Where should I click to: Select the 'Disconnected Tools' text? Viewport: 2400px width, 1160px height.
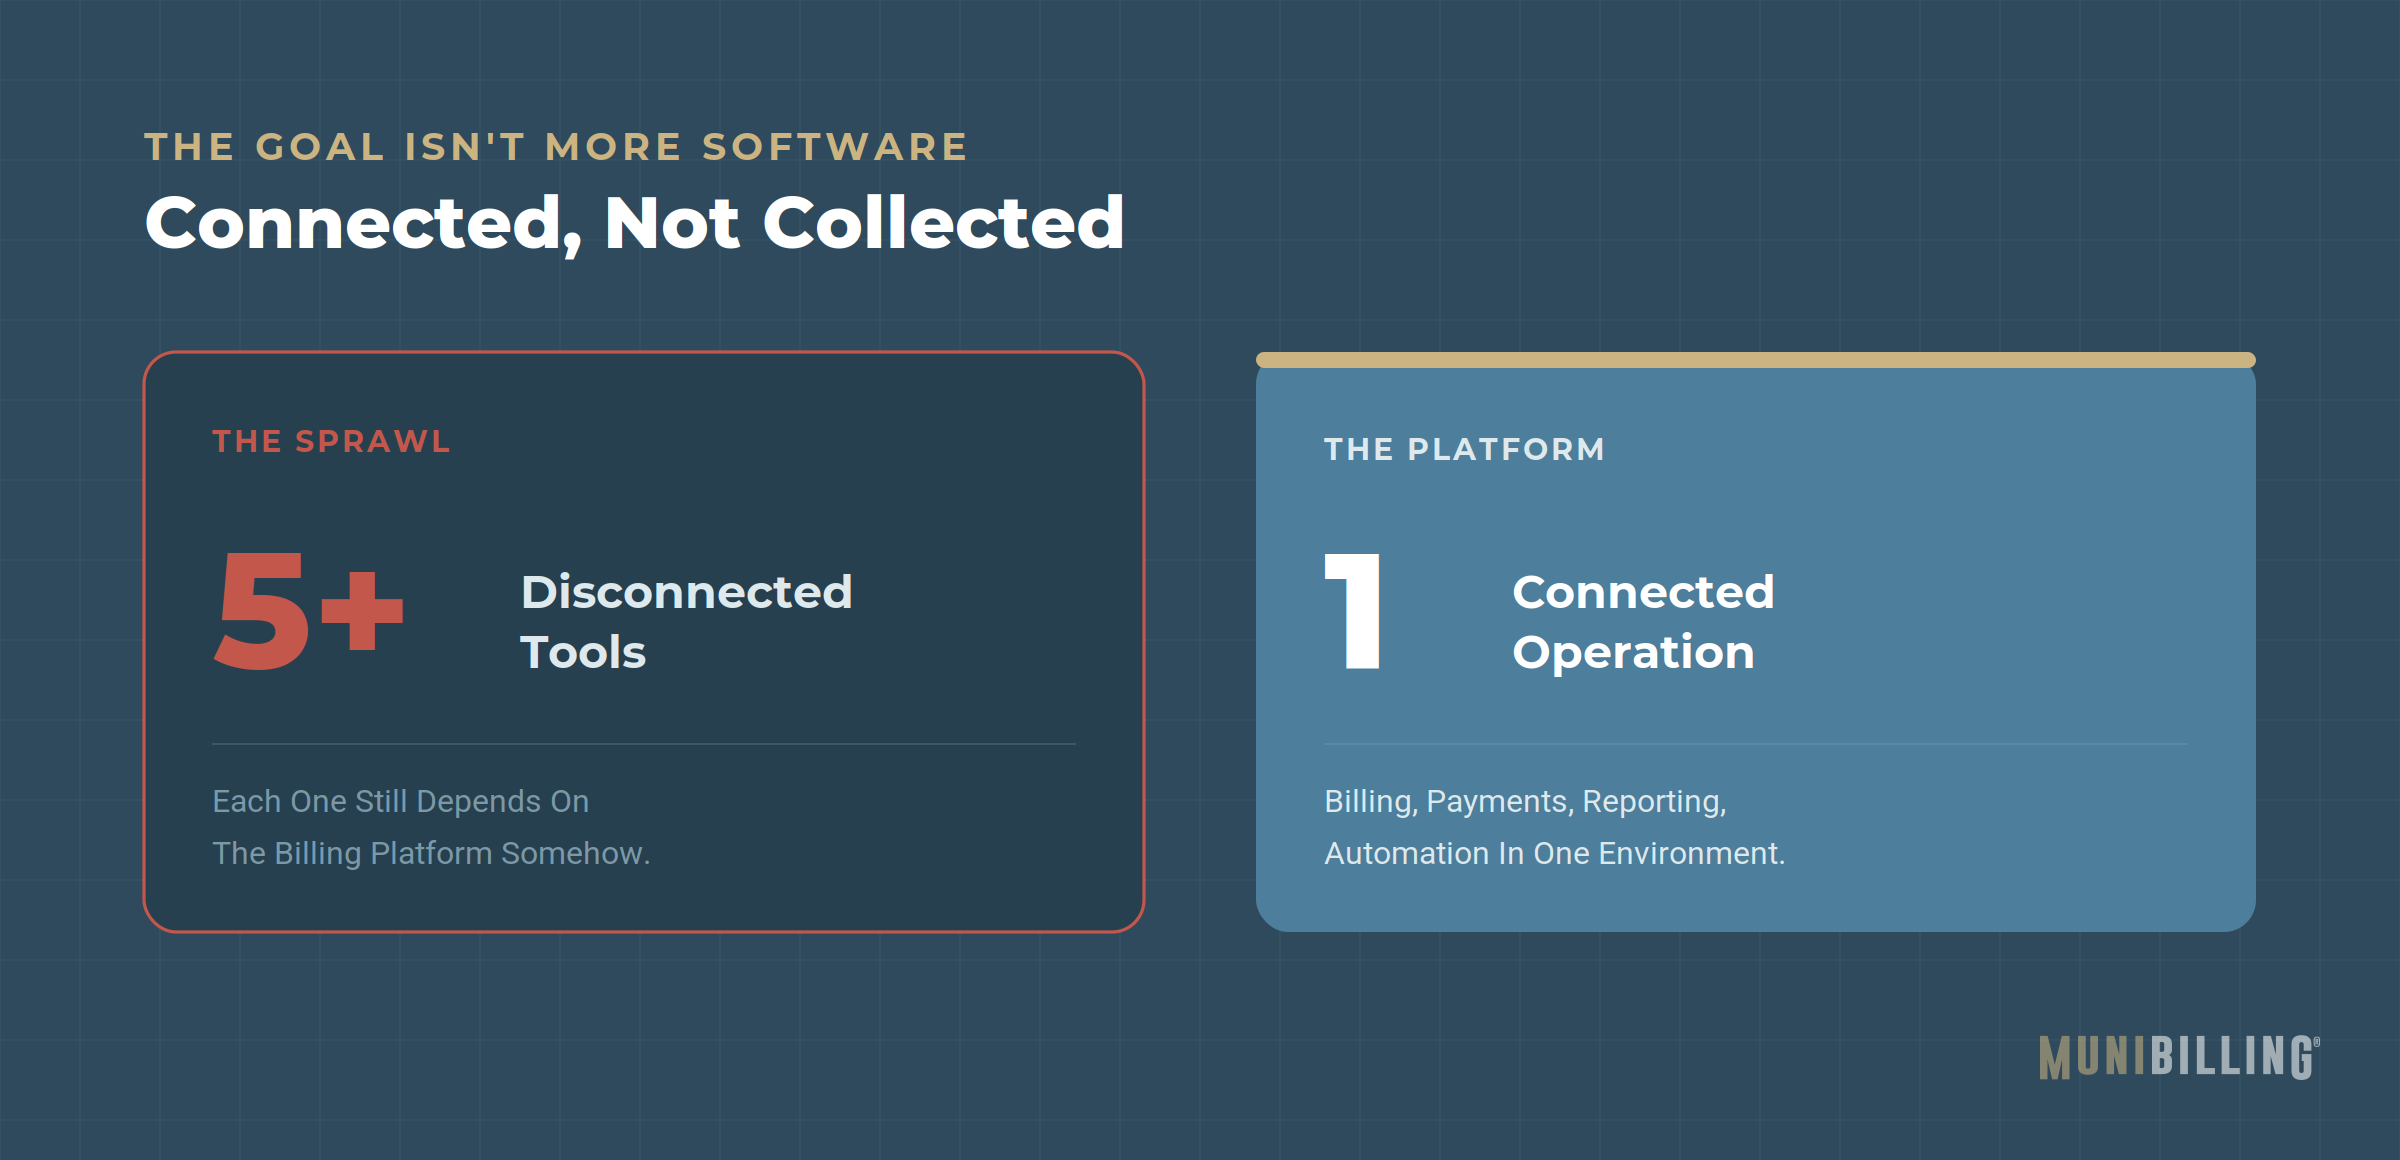coord(687,621)
